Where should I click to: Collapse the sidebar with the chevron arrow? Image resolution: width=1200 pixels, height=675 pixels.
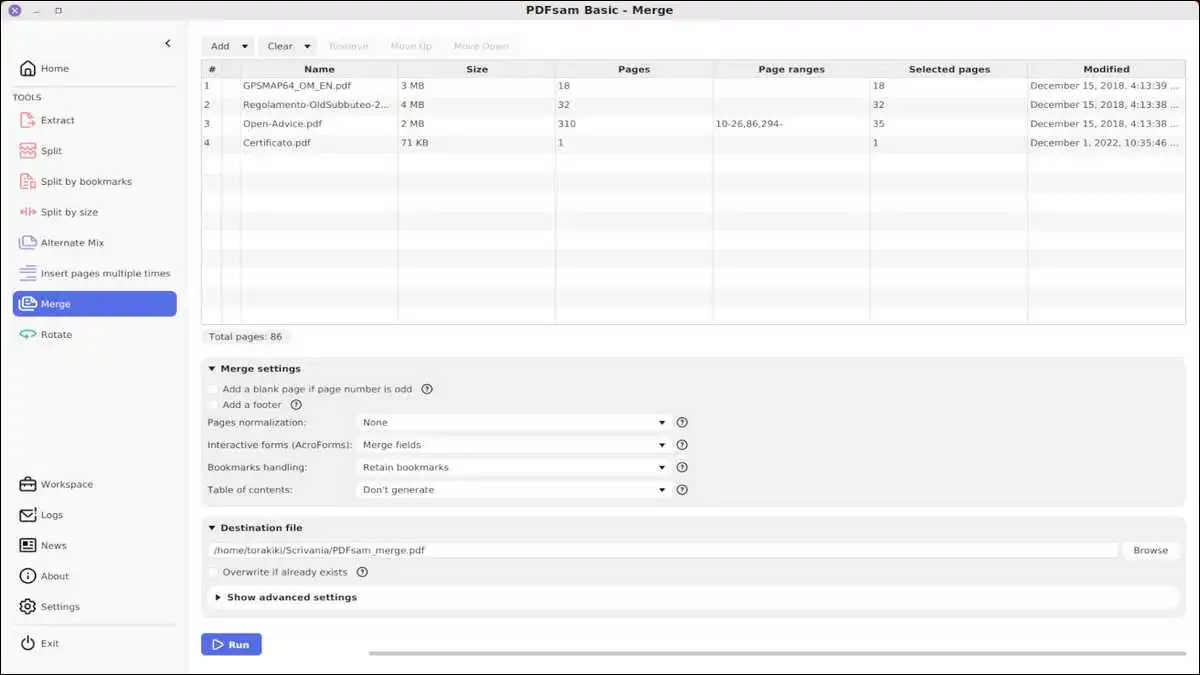pyautogui.click(x=167, y=43)
